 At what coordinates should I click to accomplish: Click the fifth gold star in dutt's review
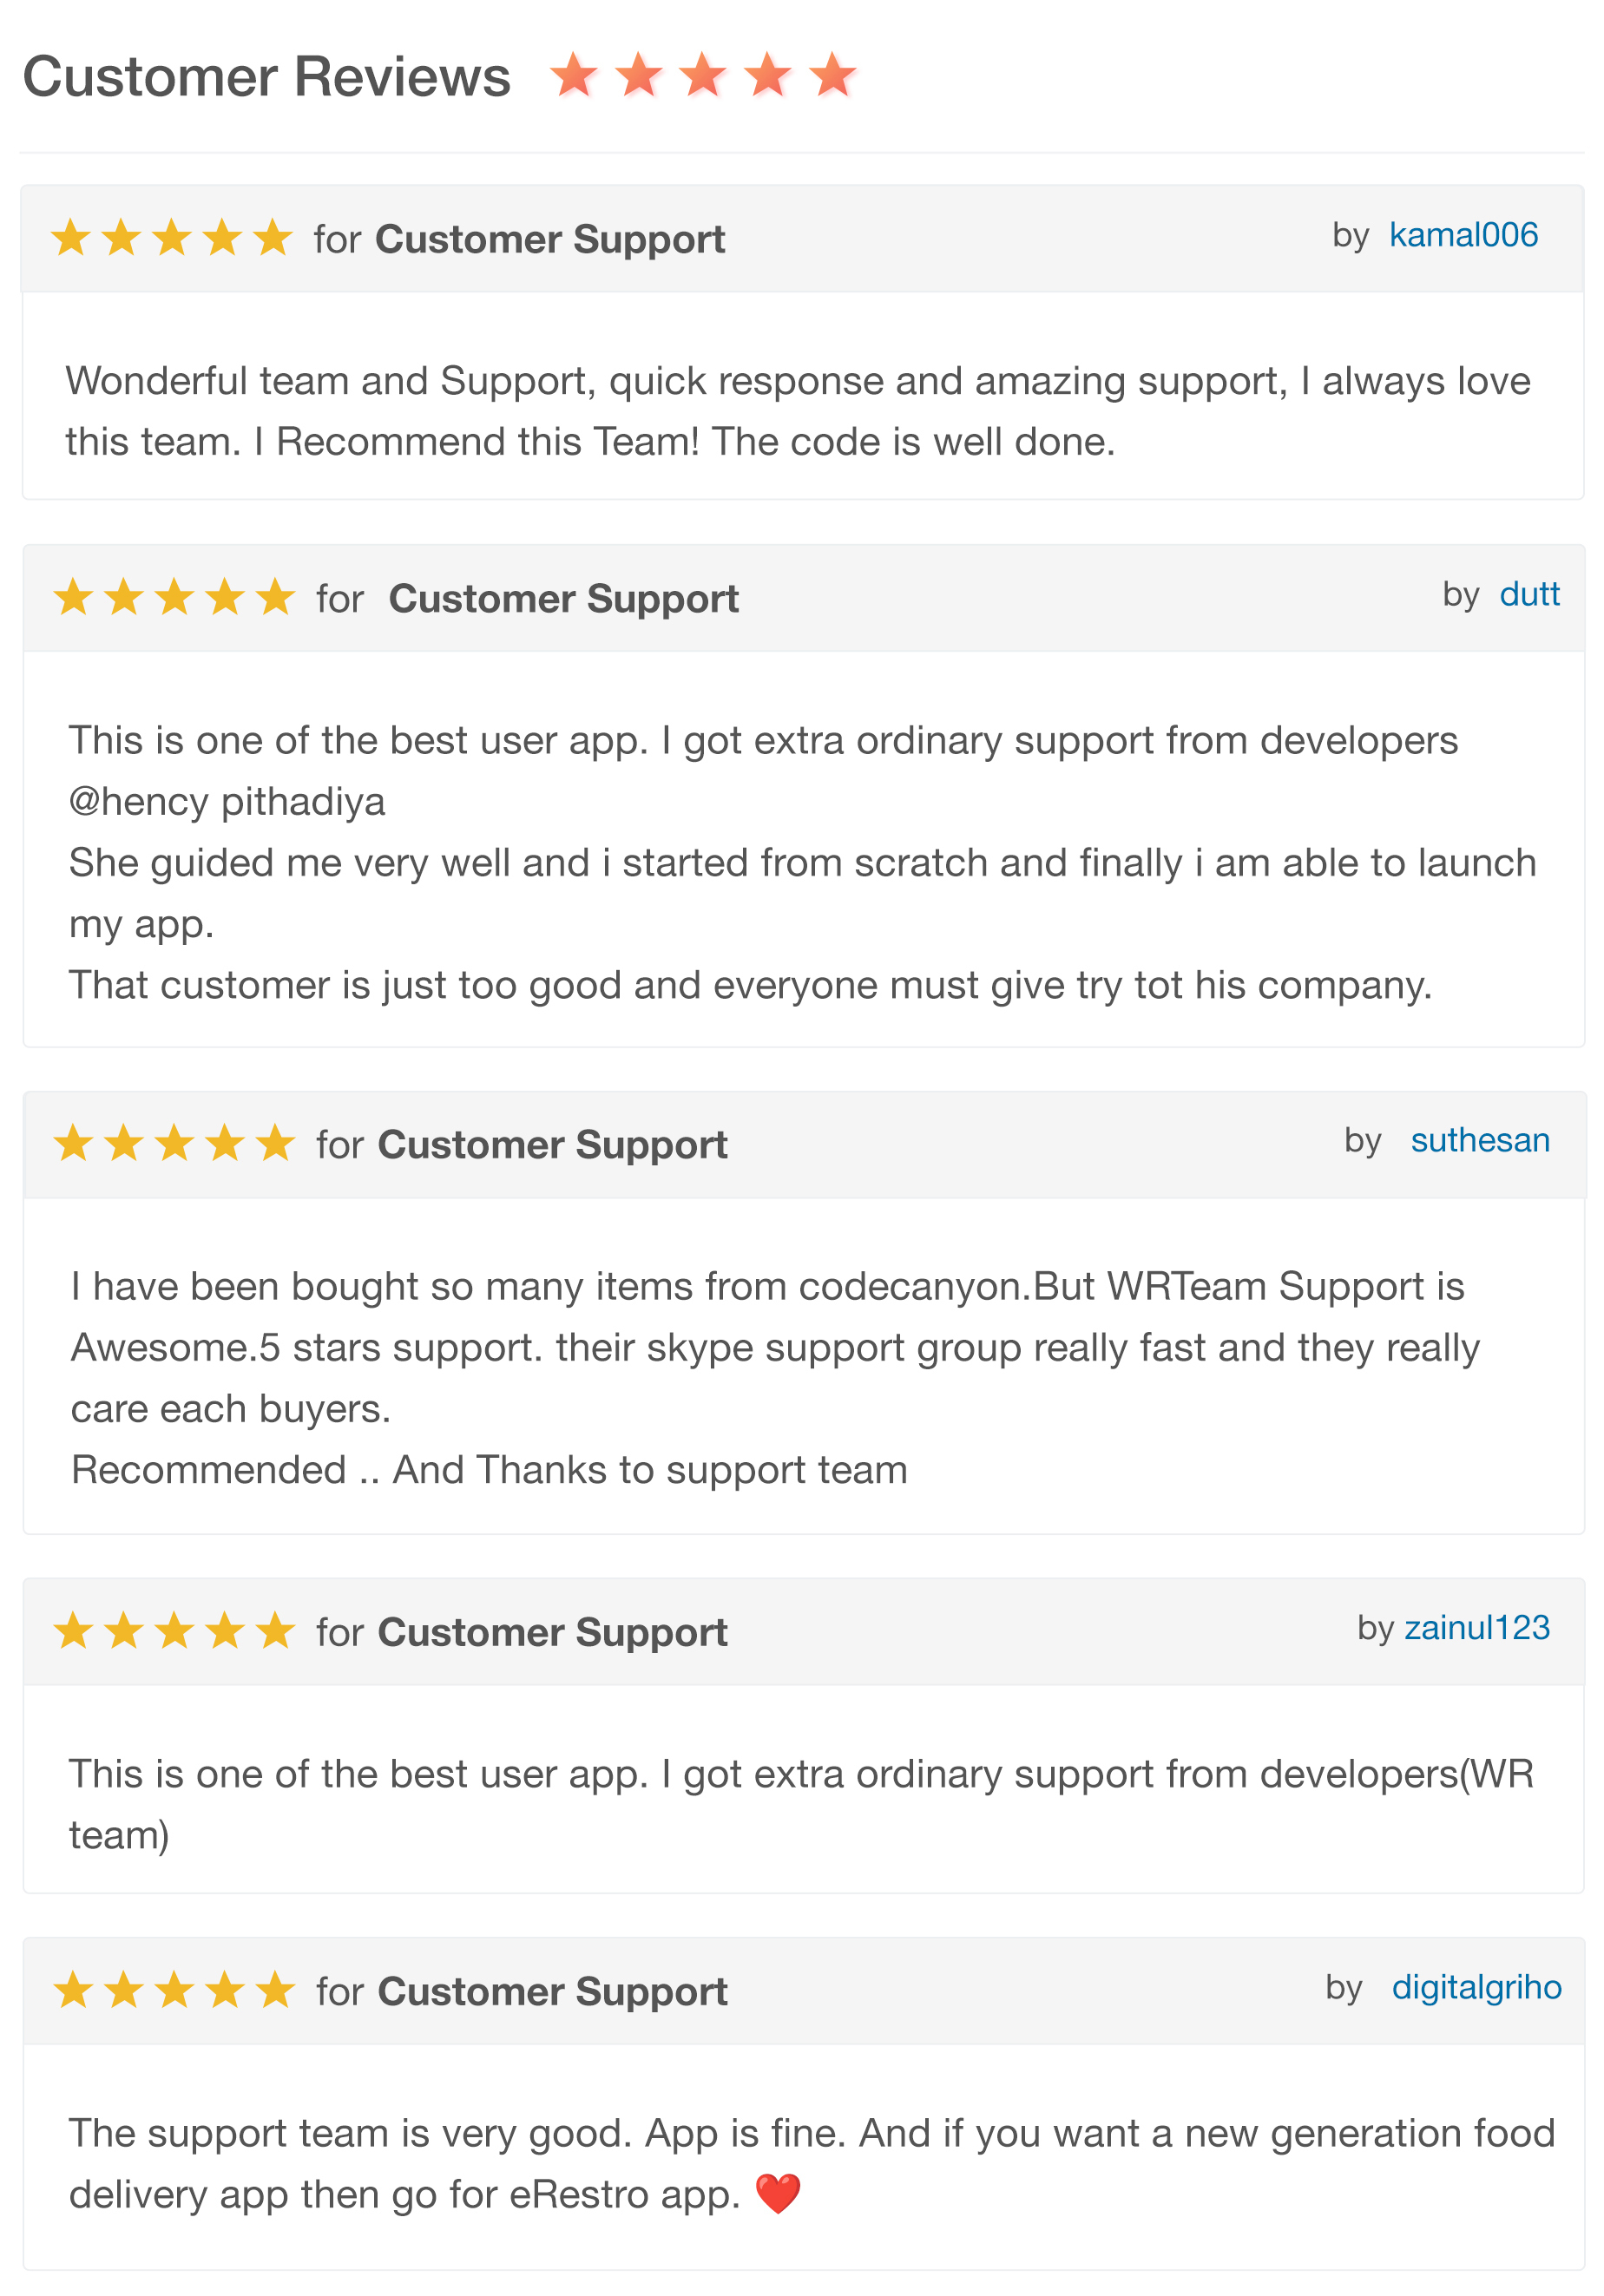click(x=275, y=597)
